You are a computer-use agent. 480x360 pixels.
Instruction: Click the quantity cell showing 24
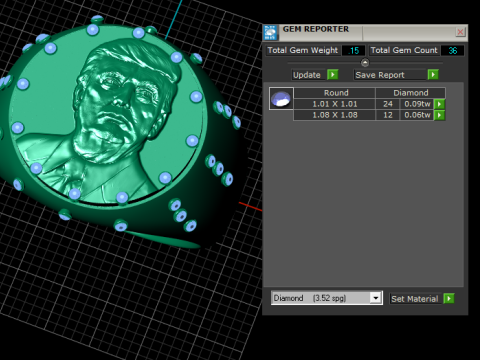pos(388,104)
